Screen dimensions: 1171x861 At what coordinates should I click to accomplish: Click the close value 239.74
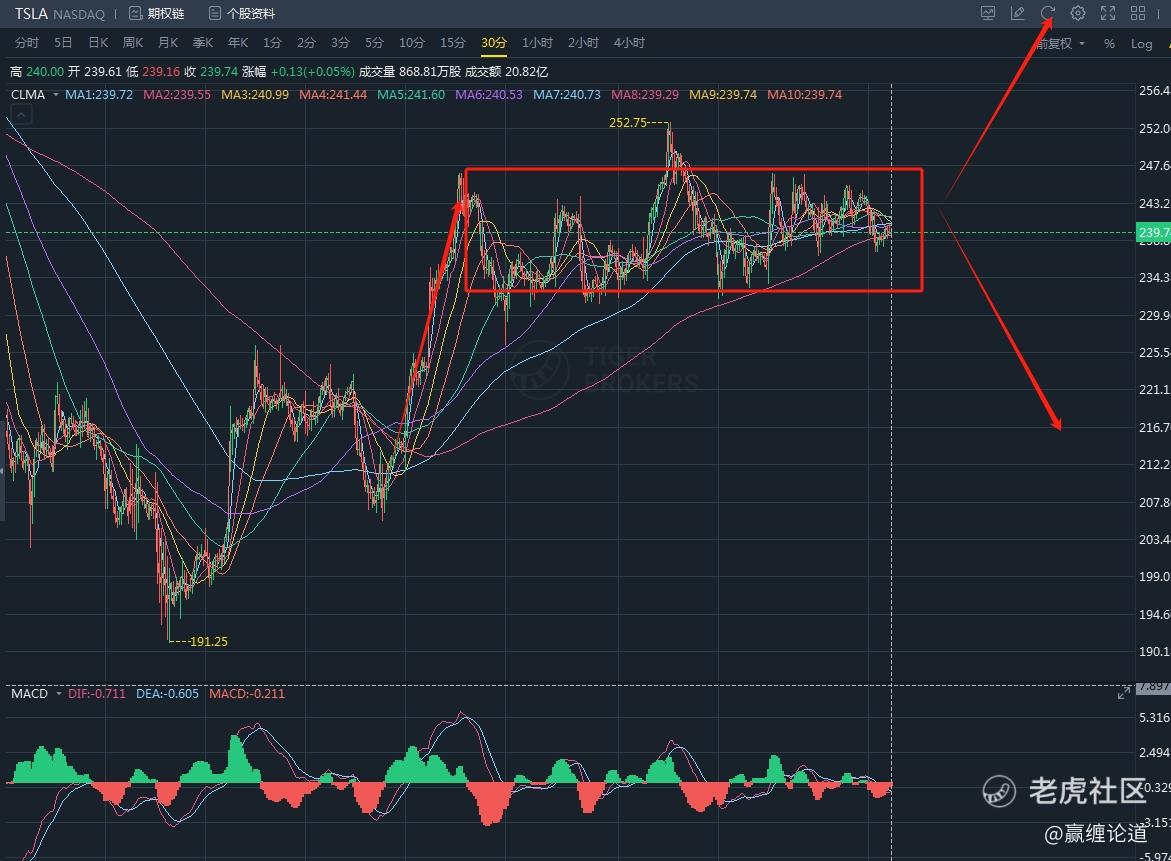[x=219, y=72]
